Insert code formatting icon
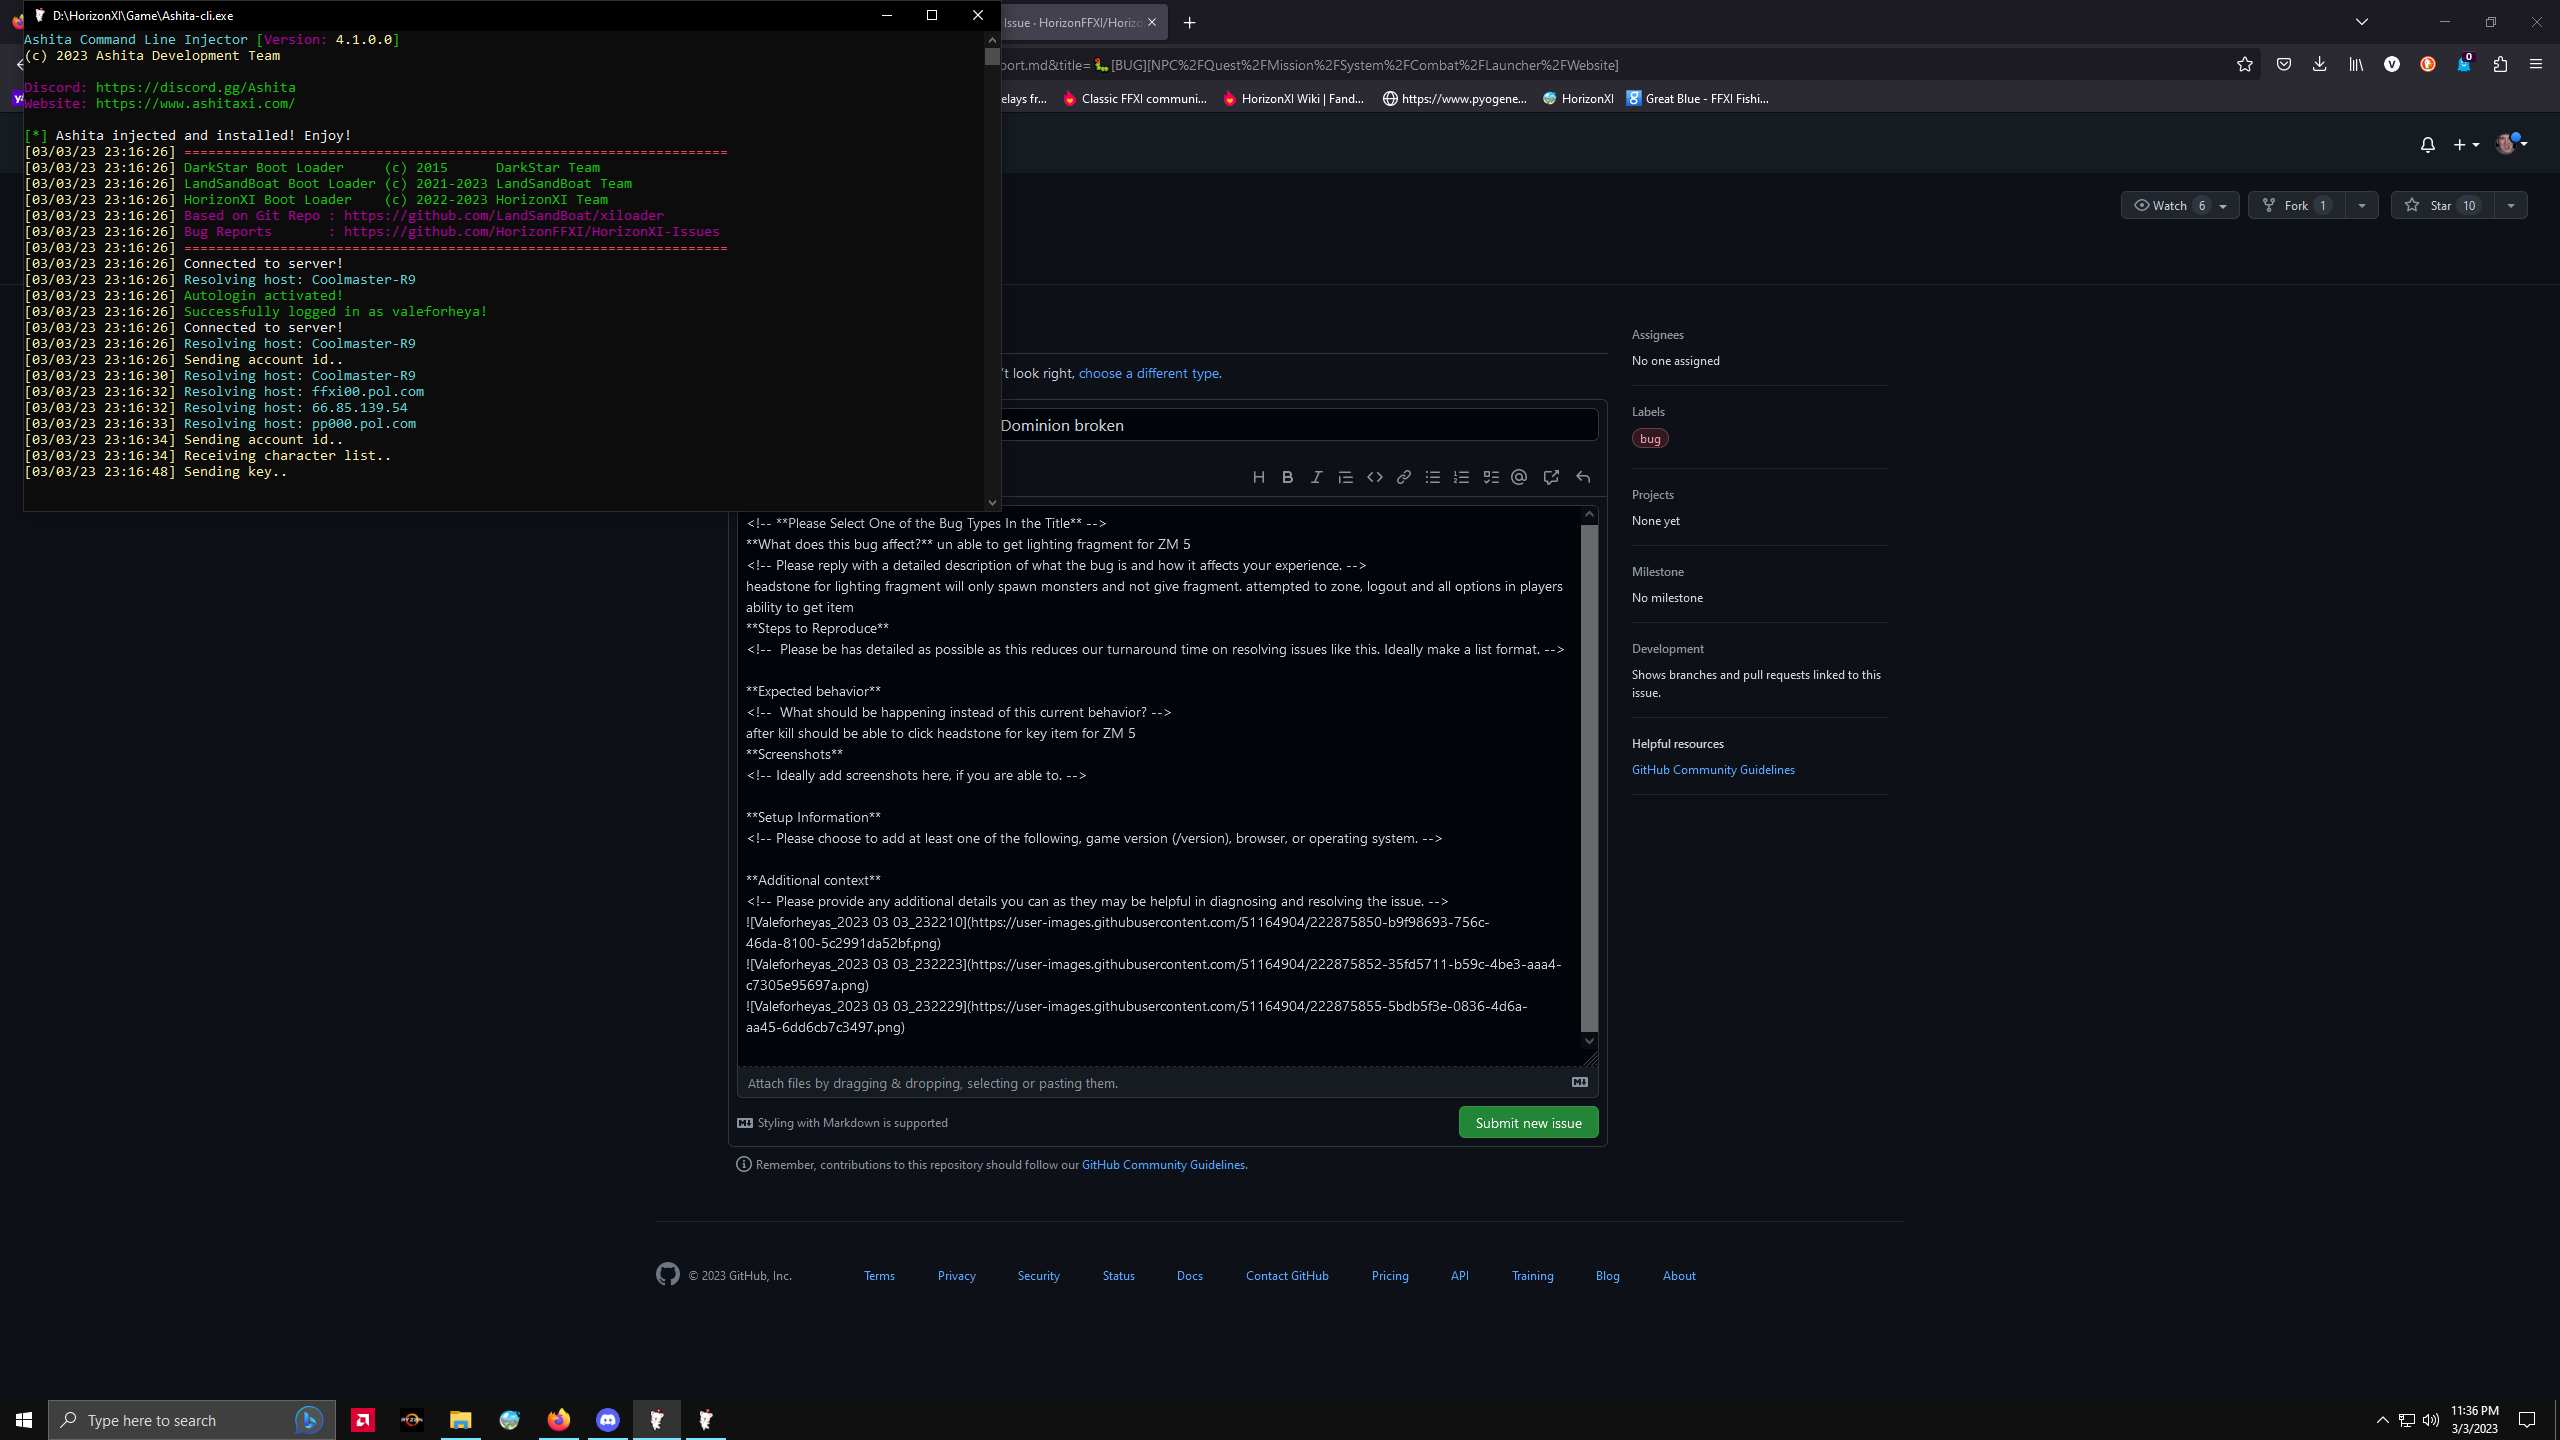The width and height of the screenshot is (2560, 1440). tap(1375, 478)
